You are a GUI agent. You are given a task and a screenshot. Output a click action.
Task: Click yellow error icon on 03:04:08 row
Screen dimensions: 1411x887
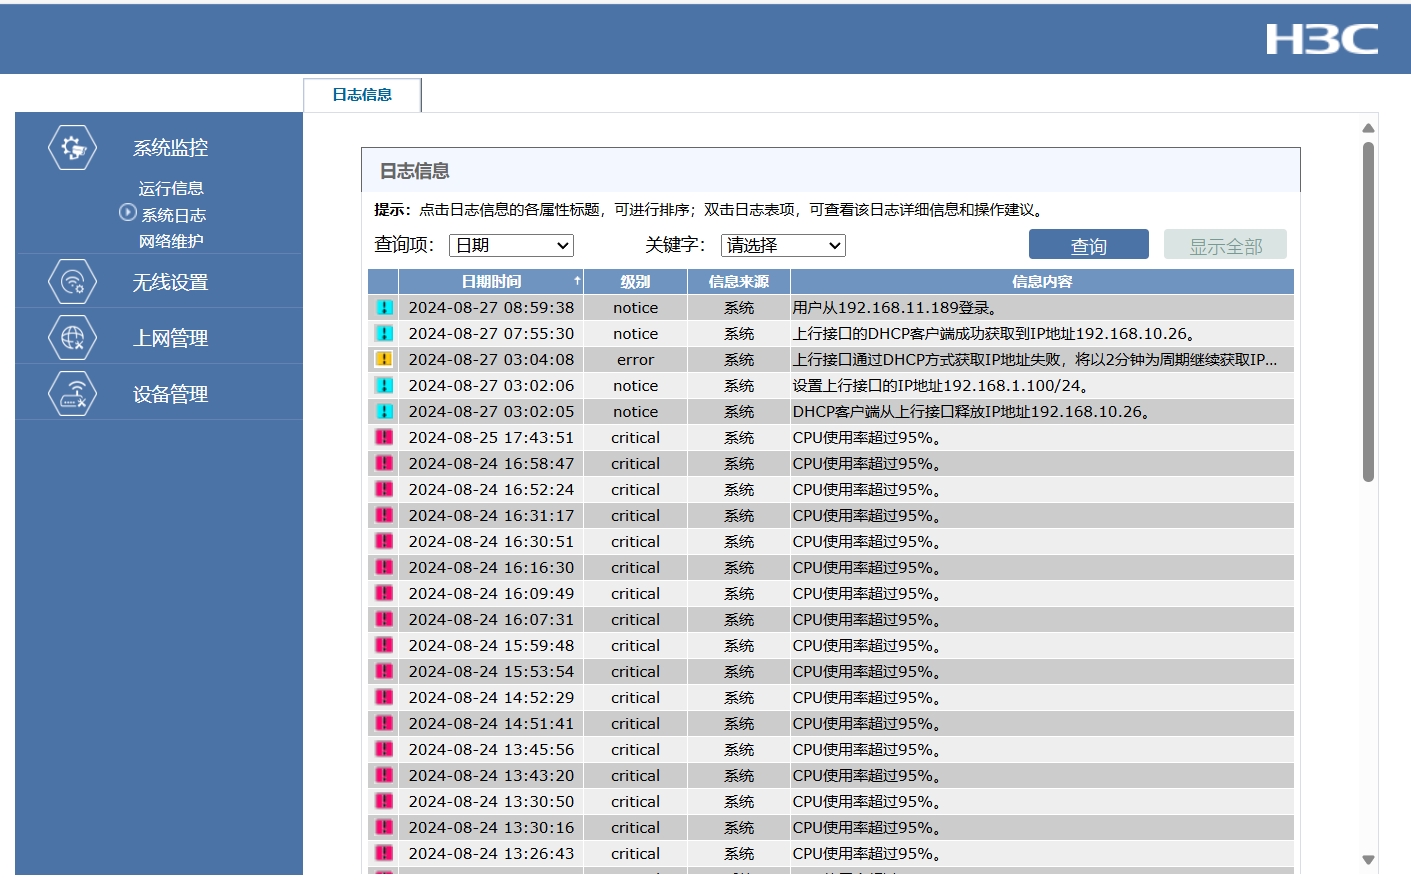[x=384, y=359]
